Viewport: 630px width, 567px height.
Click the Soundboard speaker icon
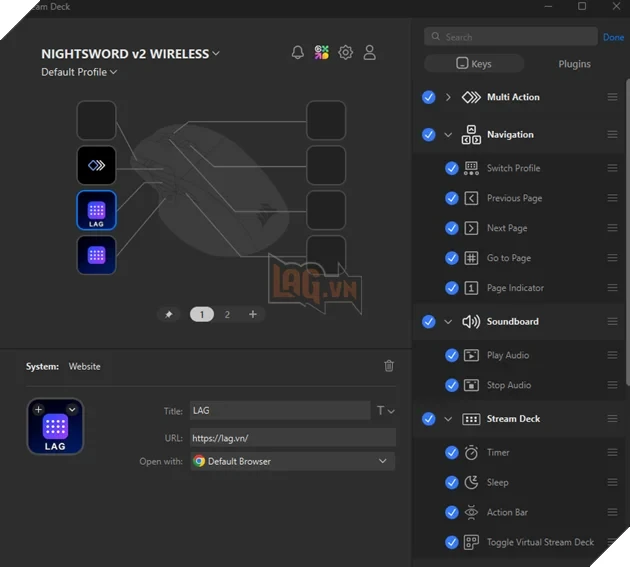pyautogui.click(x=471, y=321)
